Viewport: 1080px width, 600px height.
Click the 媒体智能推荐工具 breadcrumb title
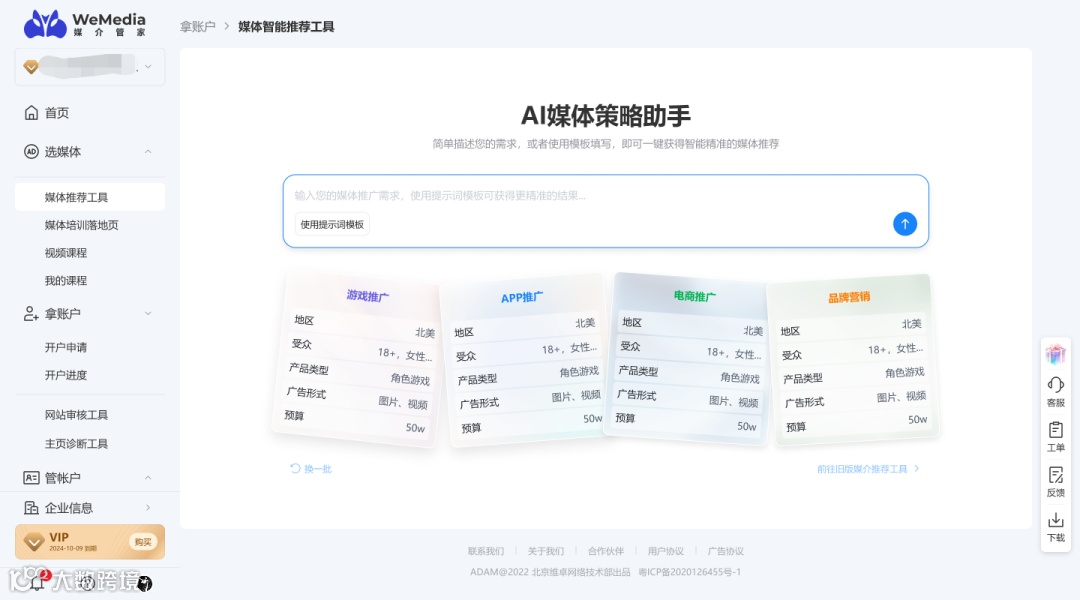pos(286,26)
